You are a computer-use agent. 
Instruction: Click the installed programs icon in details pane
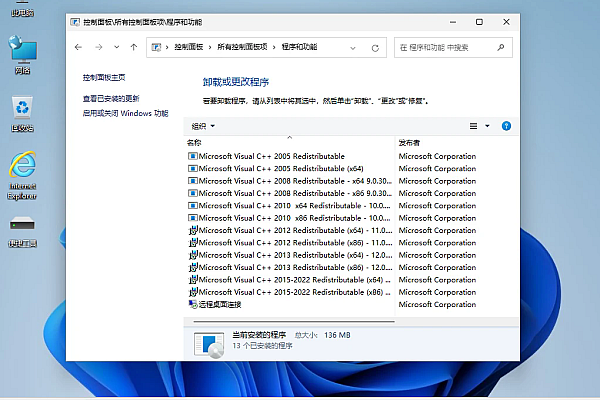pyautogui.click(x=209, y=344)
